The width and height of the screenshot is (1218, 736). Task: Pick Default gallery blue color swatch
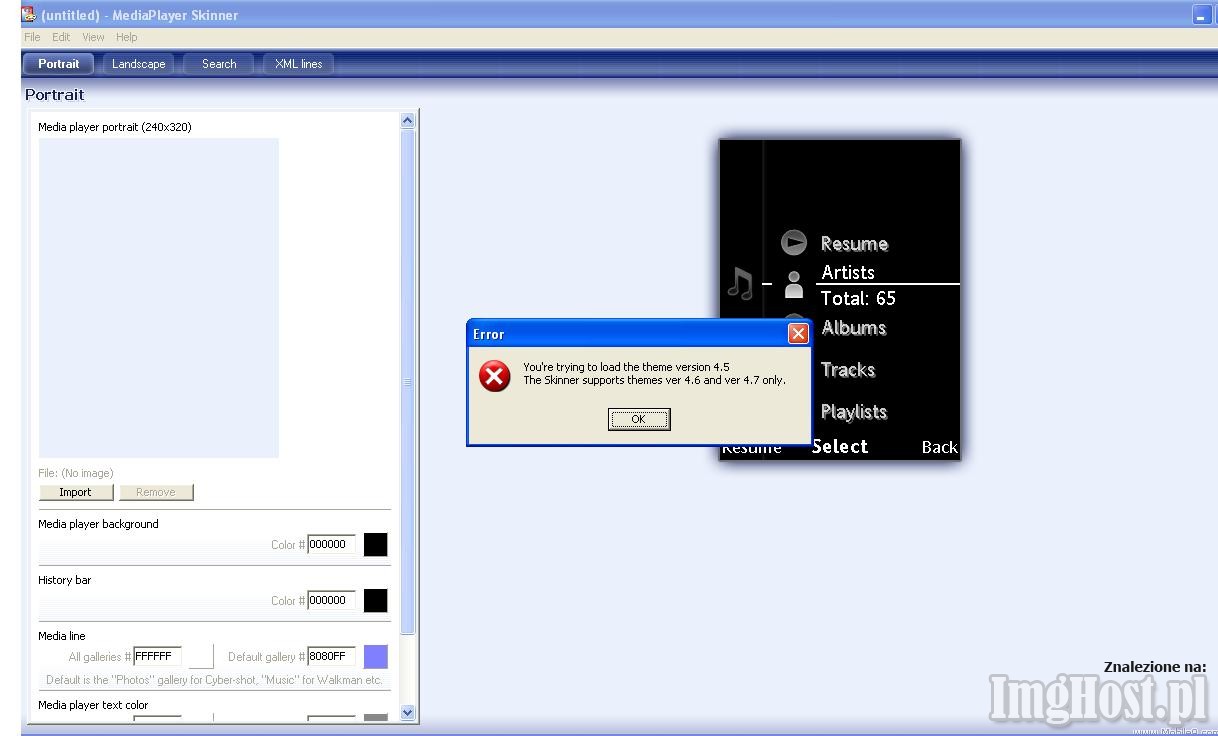[375, 657]
